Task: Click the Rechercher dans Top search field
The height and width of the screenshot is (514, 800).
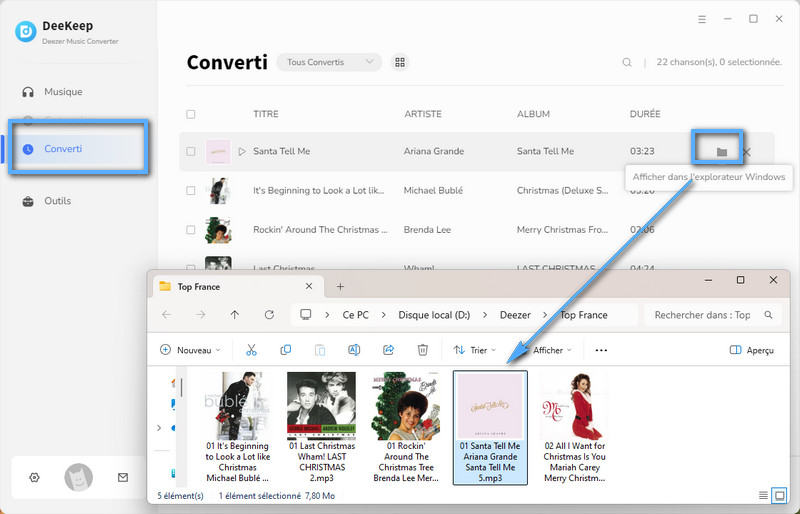Action: point(713,315)
